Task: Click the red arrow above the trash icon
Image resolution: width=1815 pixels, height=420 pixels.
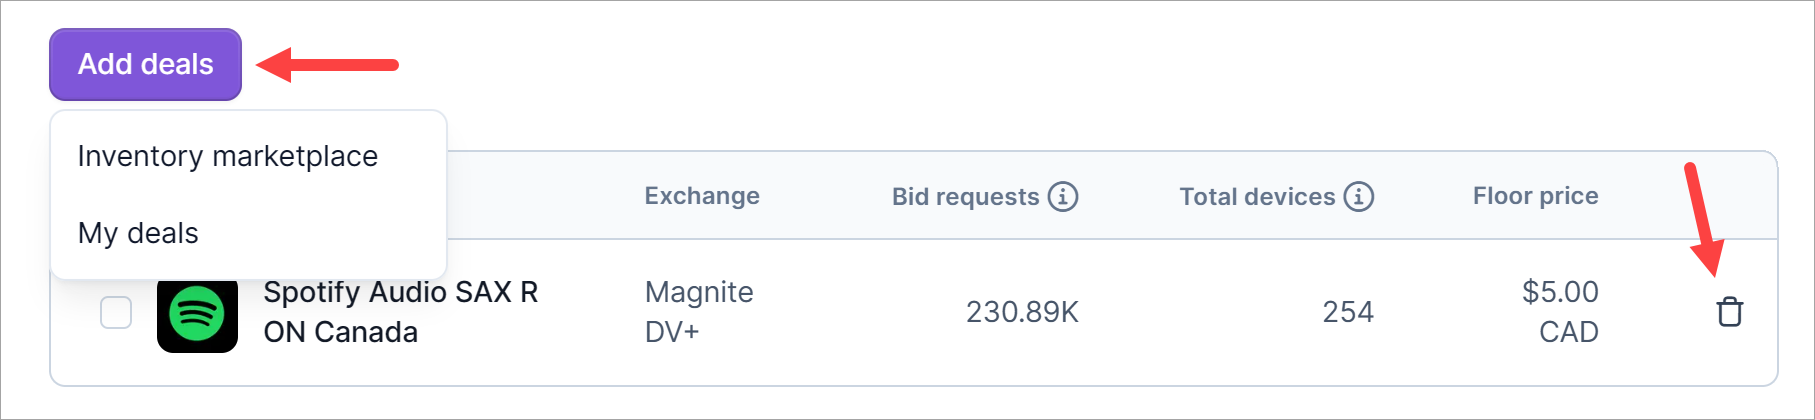Action: click(1702, 220)
